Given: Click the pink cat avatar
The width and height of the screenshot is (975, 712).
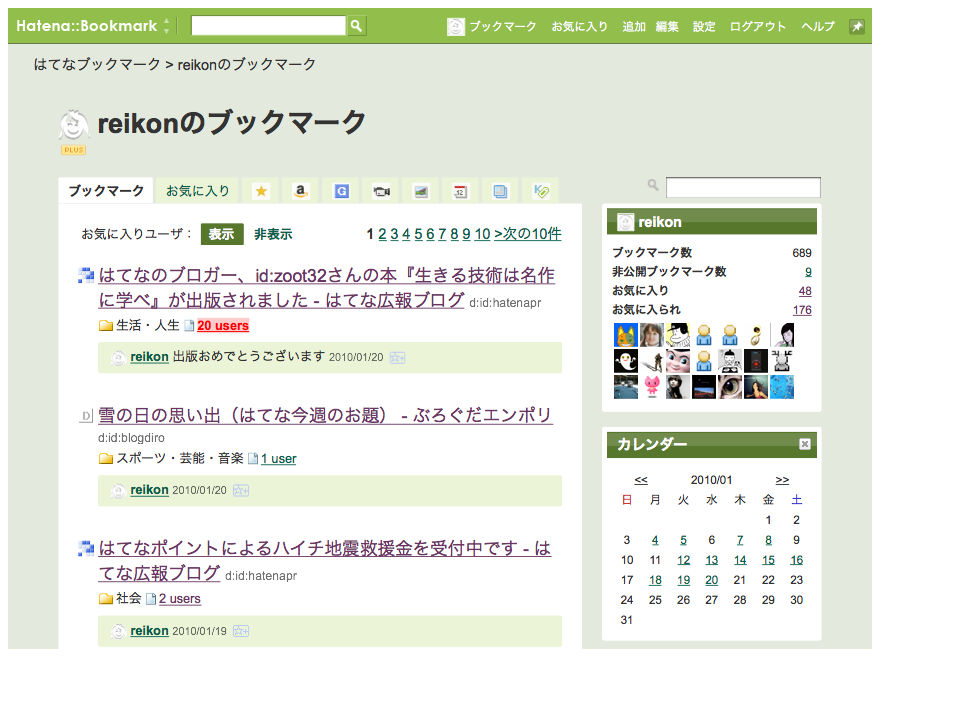Looking at the screenshot, I should (x=652, y=387).
